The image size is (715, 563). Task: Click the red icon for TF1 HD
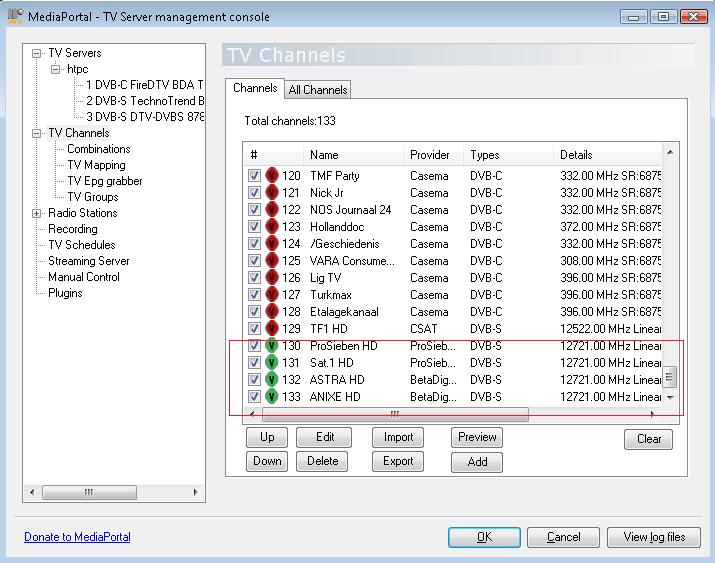click(272, 329)
